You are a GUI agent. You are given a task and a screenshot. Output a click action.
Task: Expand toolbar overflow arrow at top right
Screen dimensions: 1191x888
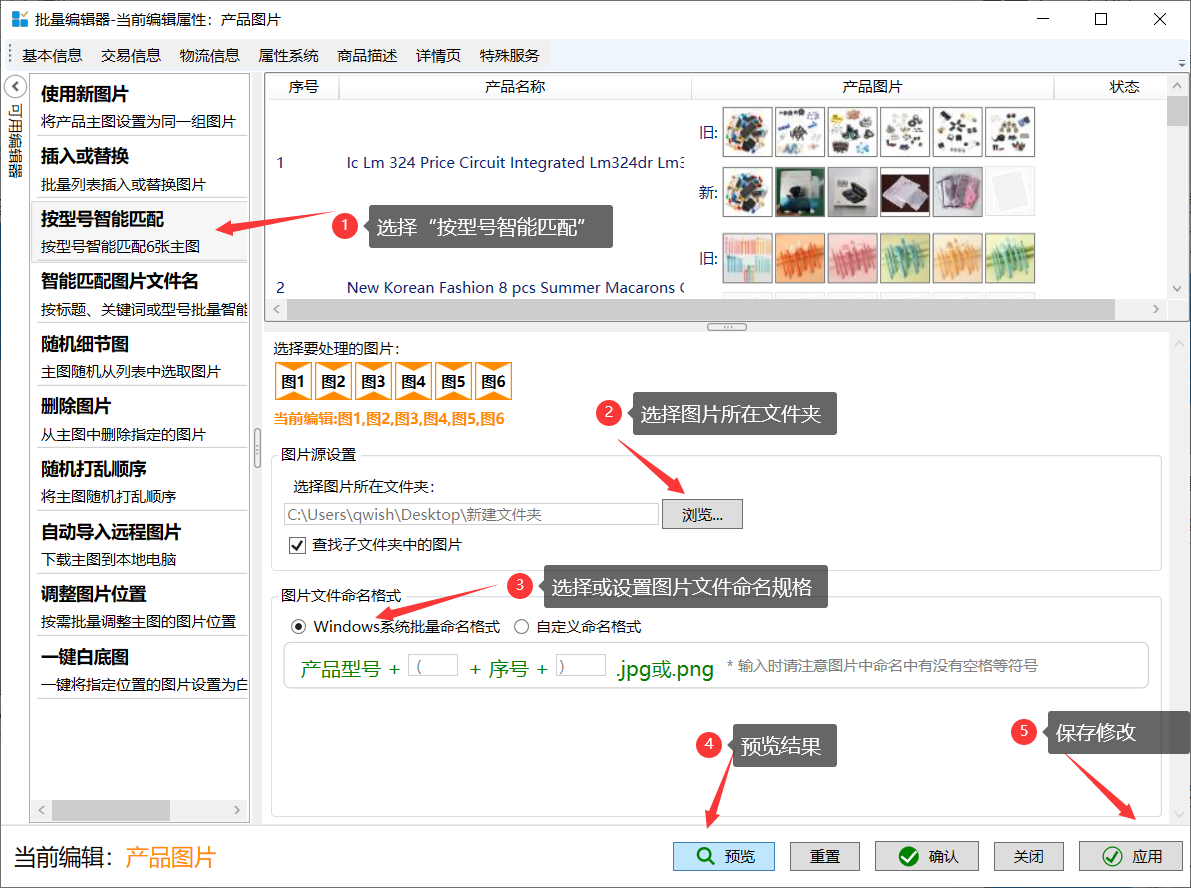(1182, 62)
